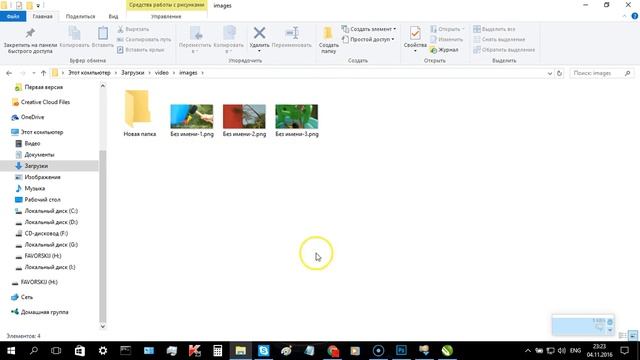
Task: Click Загрузки in the address breadcrumb
Action: (x=133, y=73)
